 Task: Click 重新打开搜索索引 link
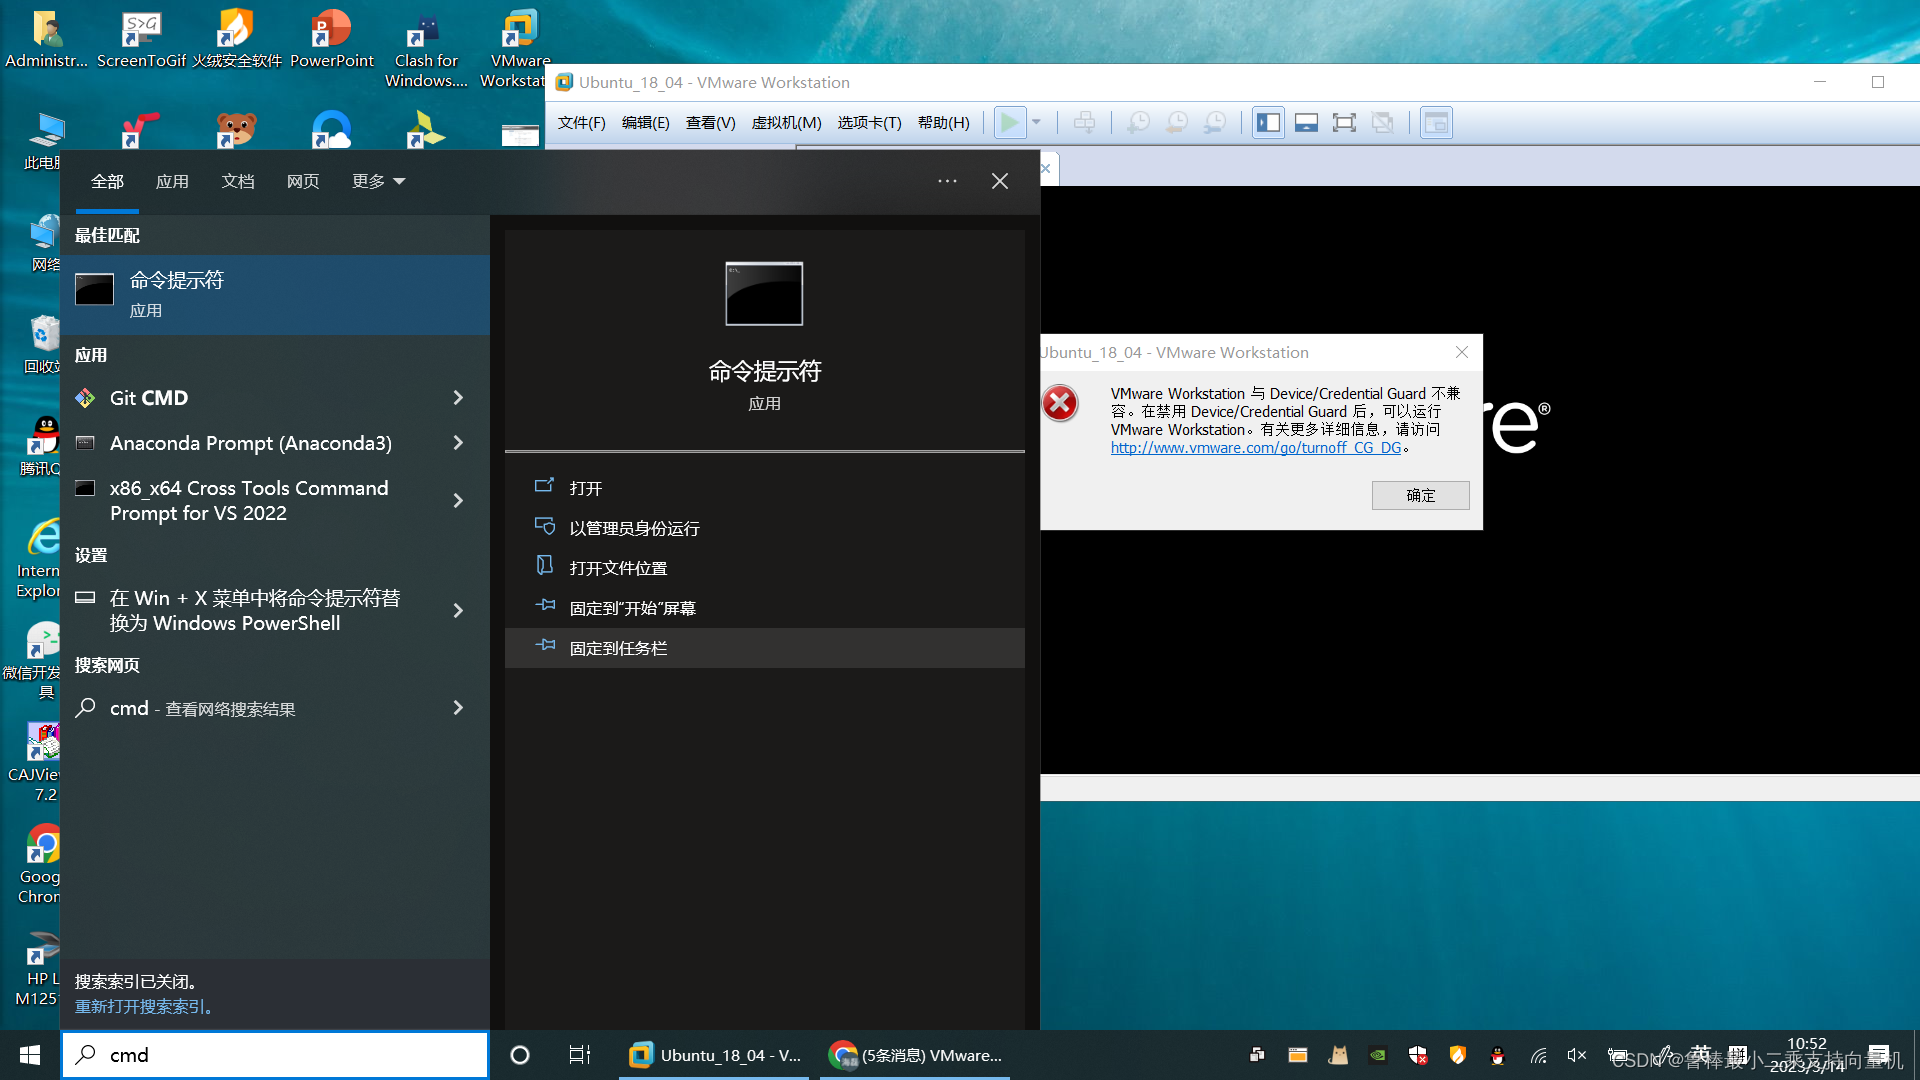144,1007
